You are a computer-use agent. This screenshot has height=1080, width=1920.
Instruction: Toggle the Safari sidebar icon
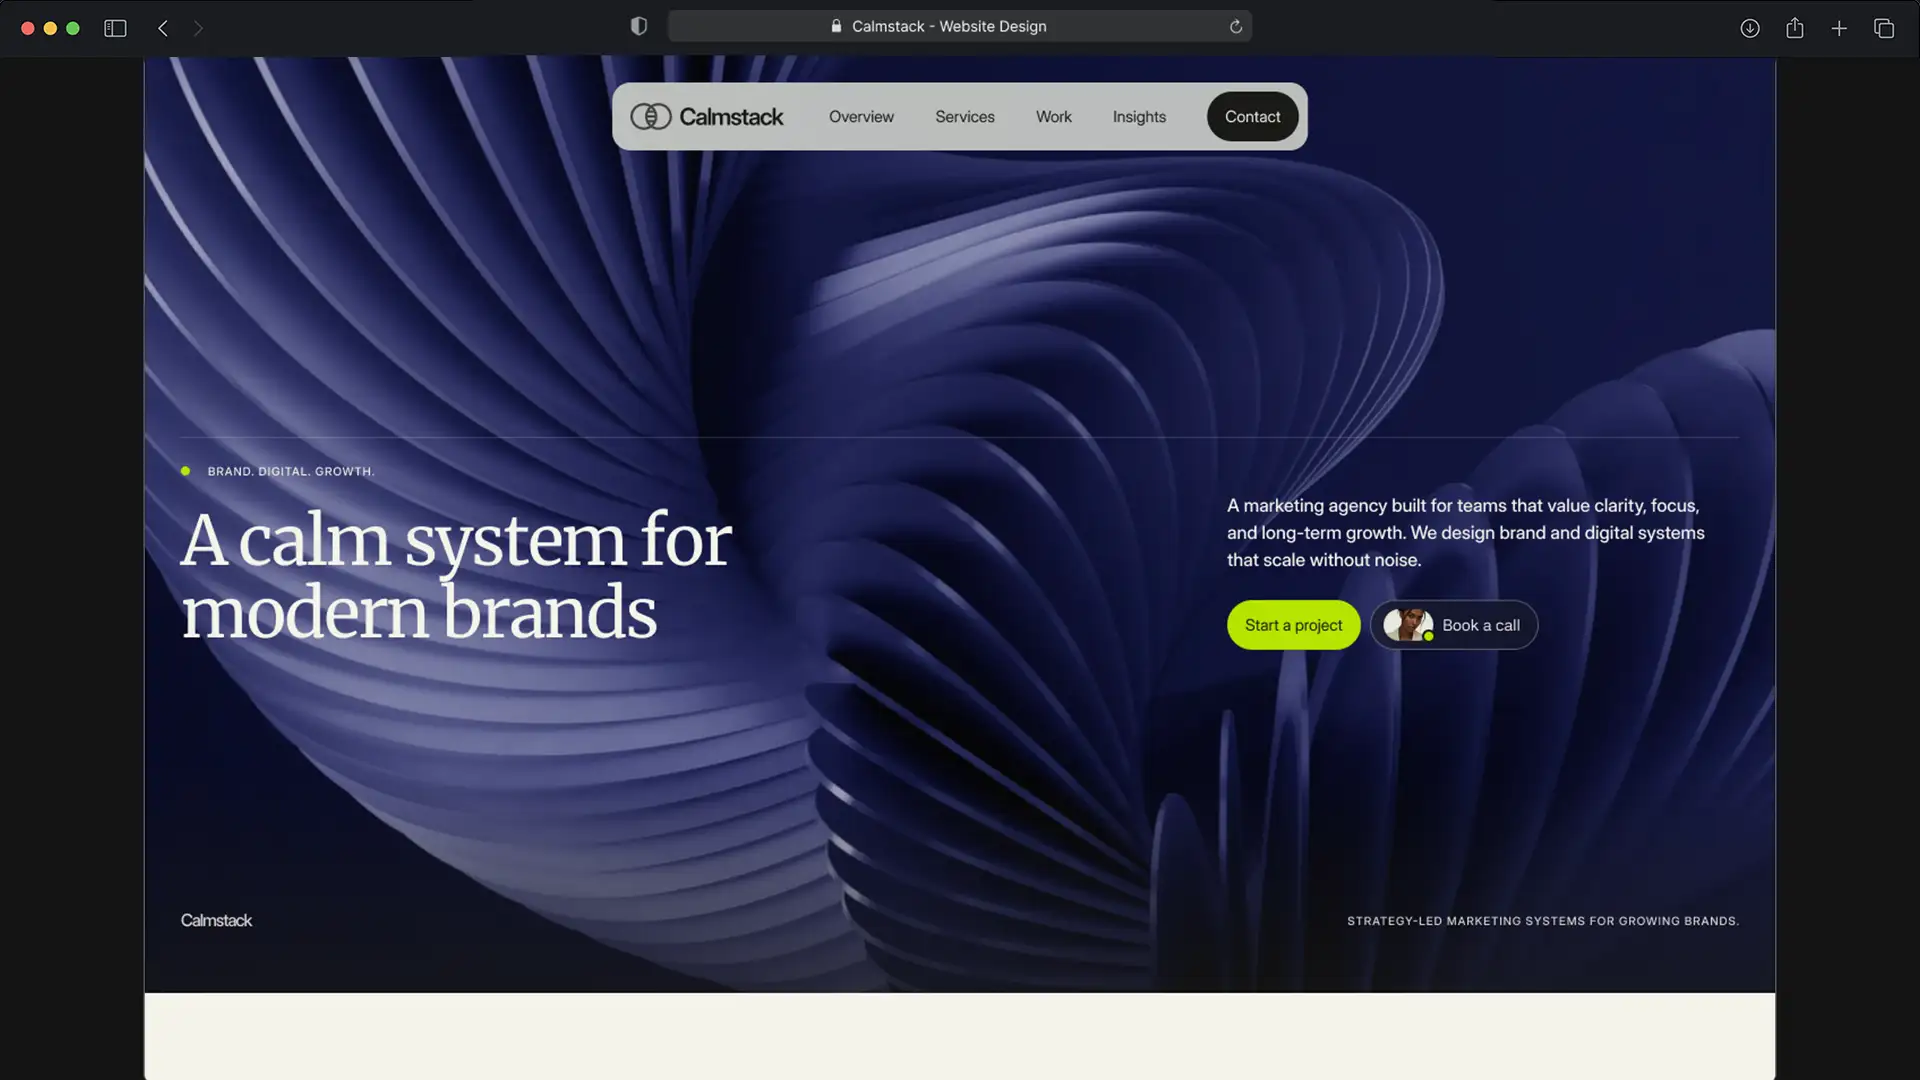115,28
